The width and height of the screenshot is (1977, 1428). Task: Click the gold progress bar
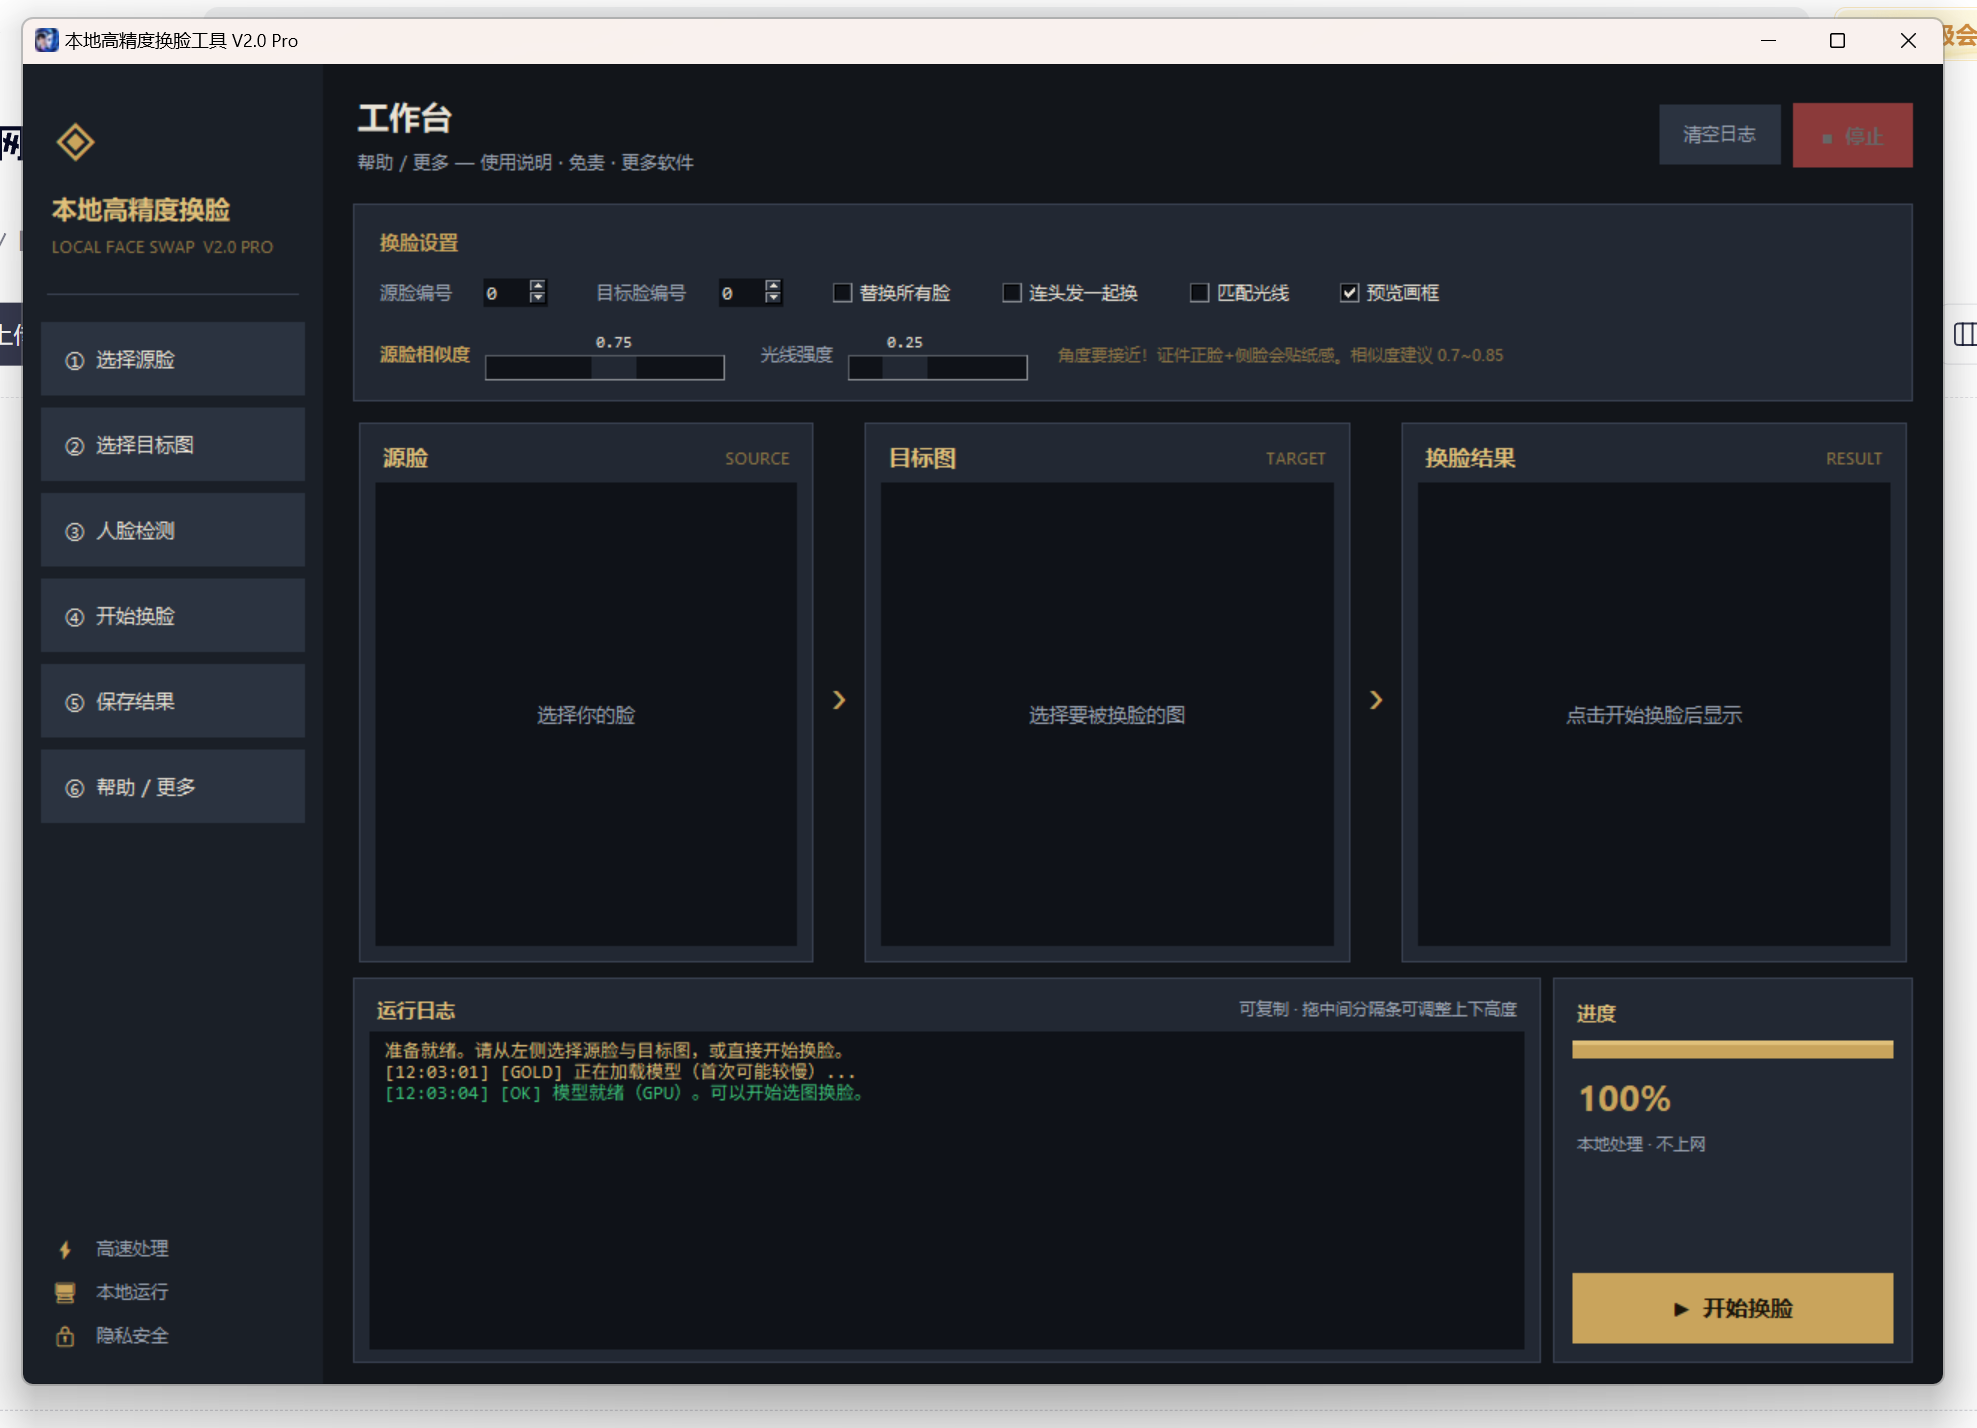(1732, 1049)
